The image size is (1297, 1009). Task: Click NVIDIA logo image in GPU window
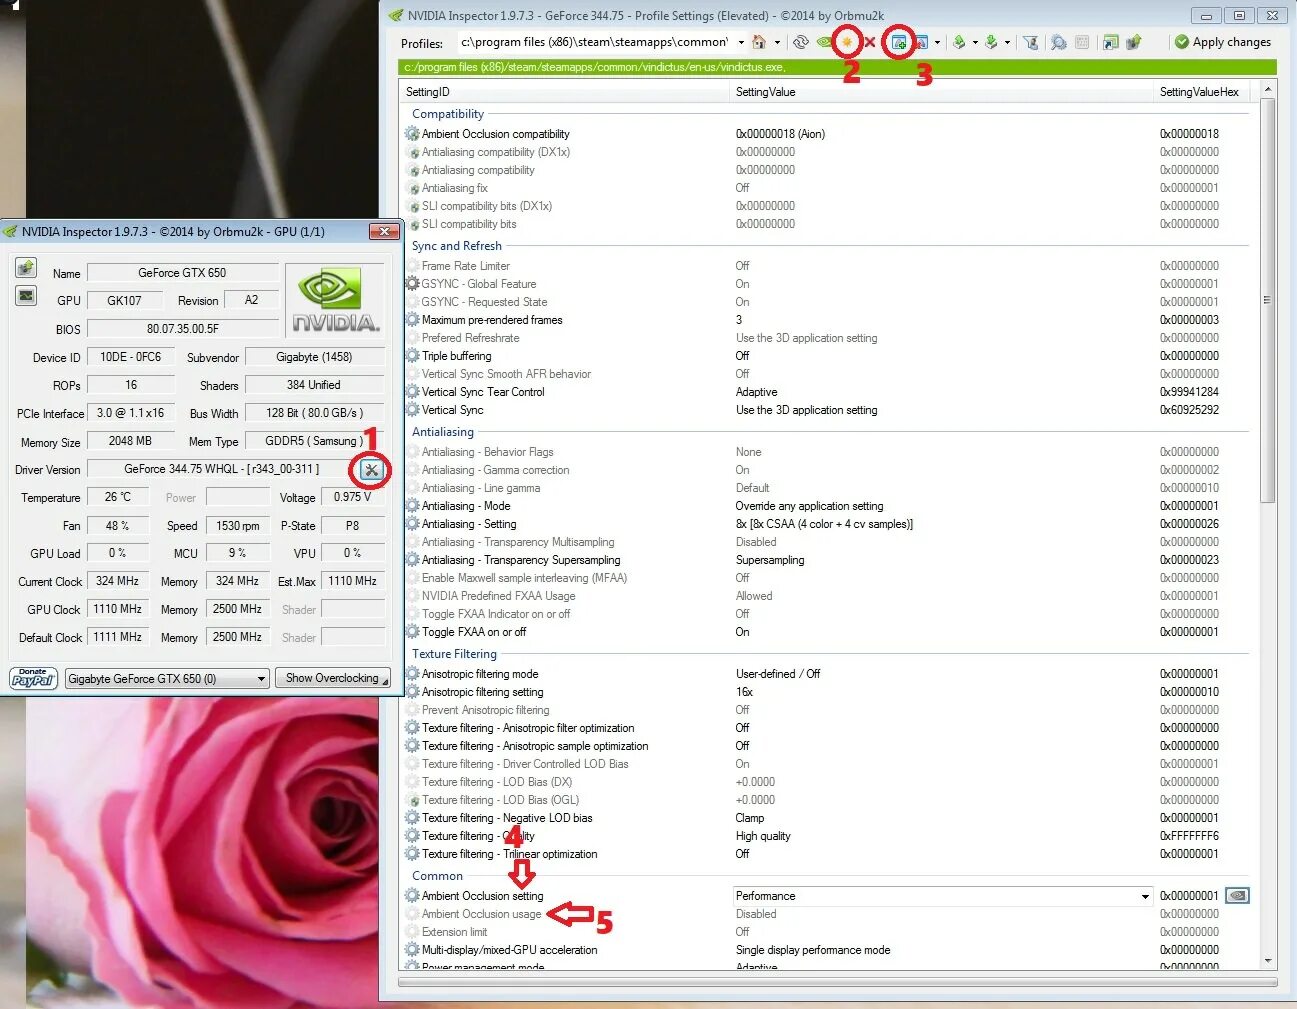click(335, 300)
